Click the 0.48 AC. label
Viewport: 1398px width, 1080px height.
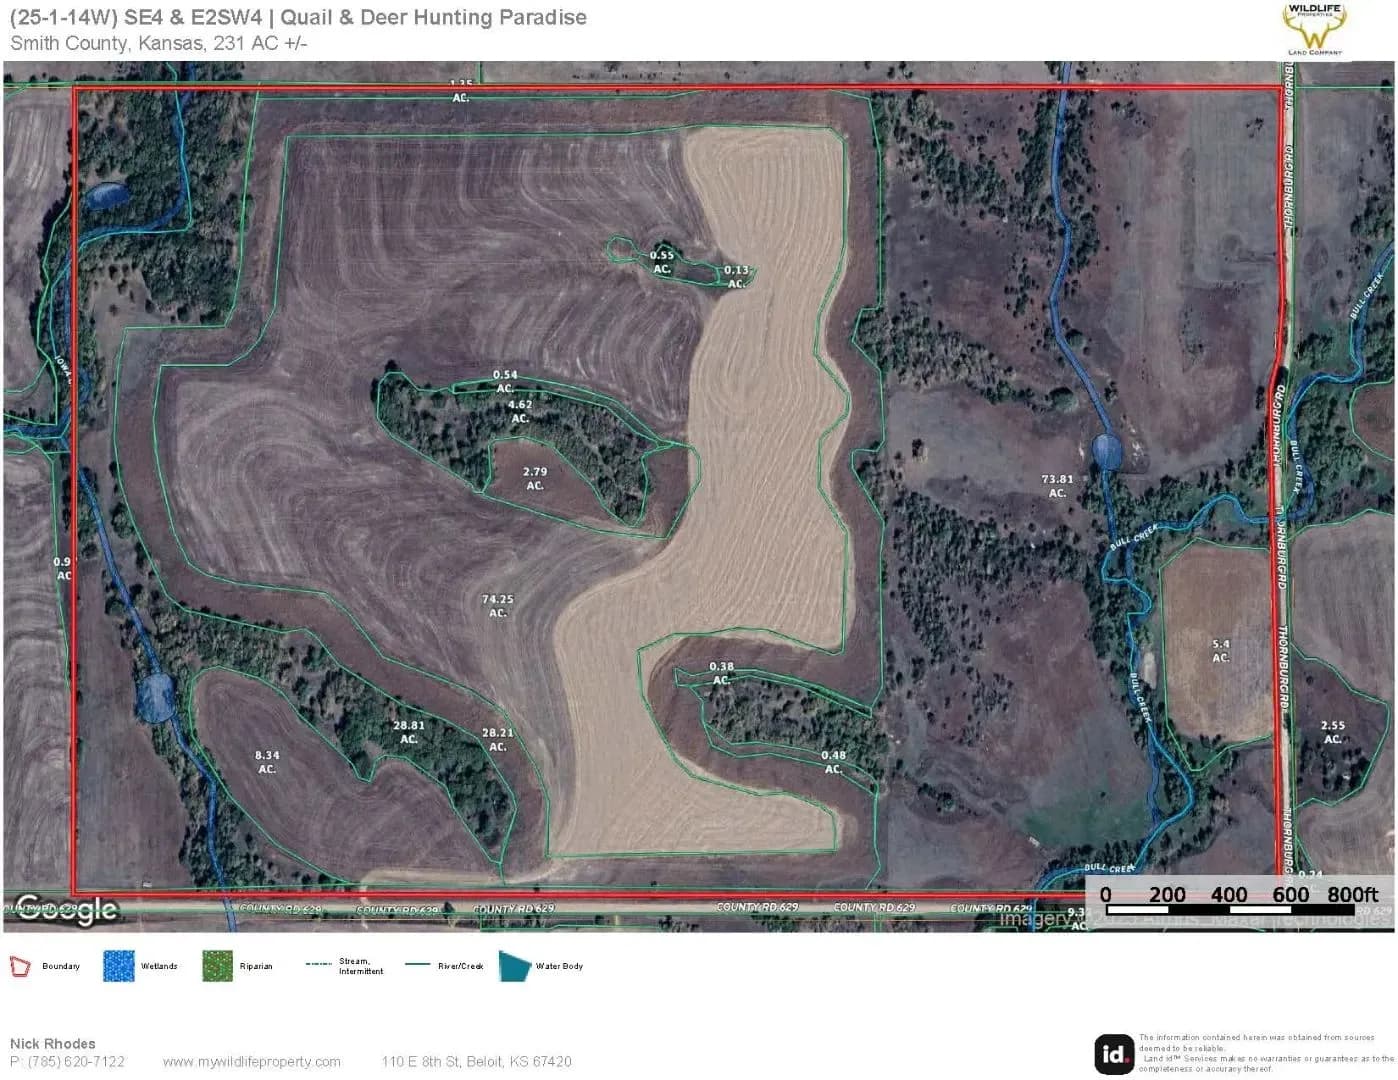click(x=833, y=762)
